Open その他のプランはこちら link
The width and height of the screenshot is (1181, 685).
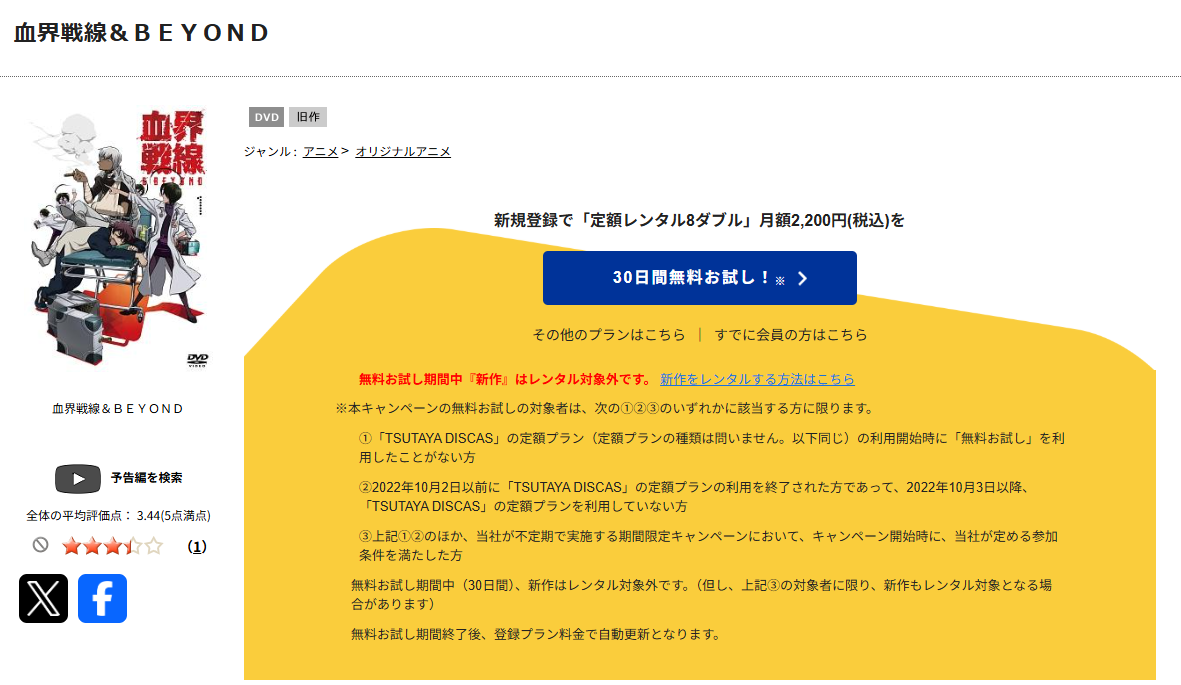[x=609, y=335]
